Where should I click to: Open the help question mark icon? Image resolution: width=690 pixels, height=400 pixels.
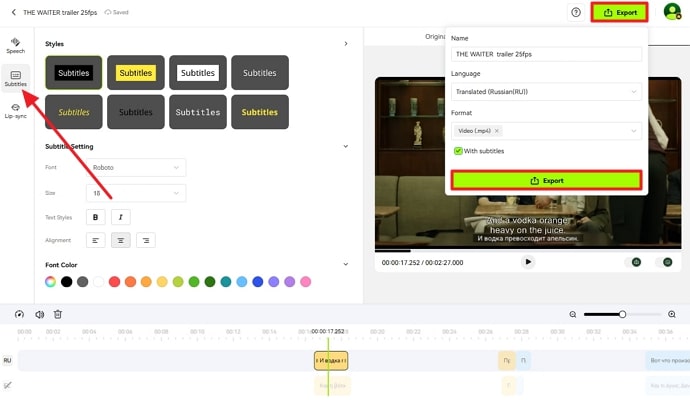pyautogui.click(x=576, y=12)
